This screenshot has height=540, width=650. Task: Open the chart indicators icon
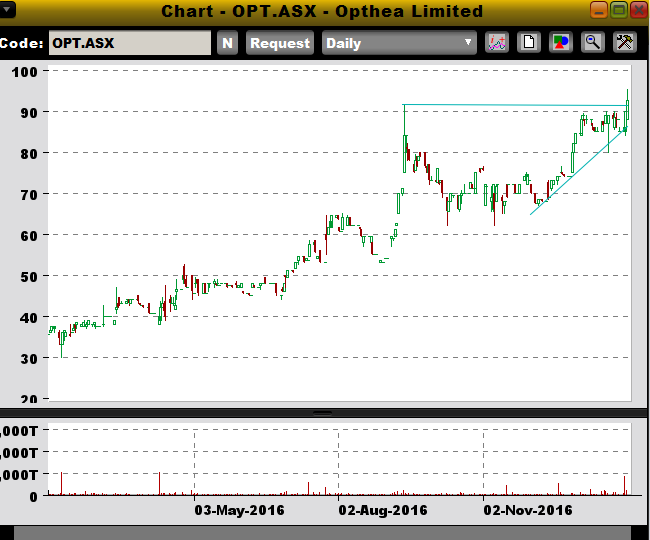[x=497, y=43]
